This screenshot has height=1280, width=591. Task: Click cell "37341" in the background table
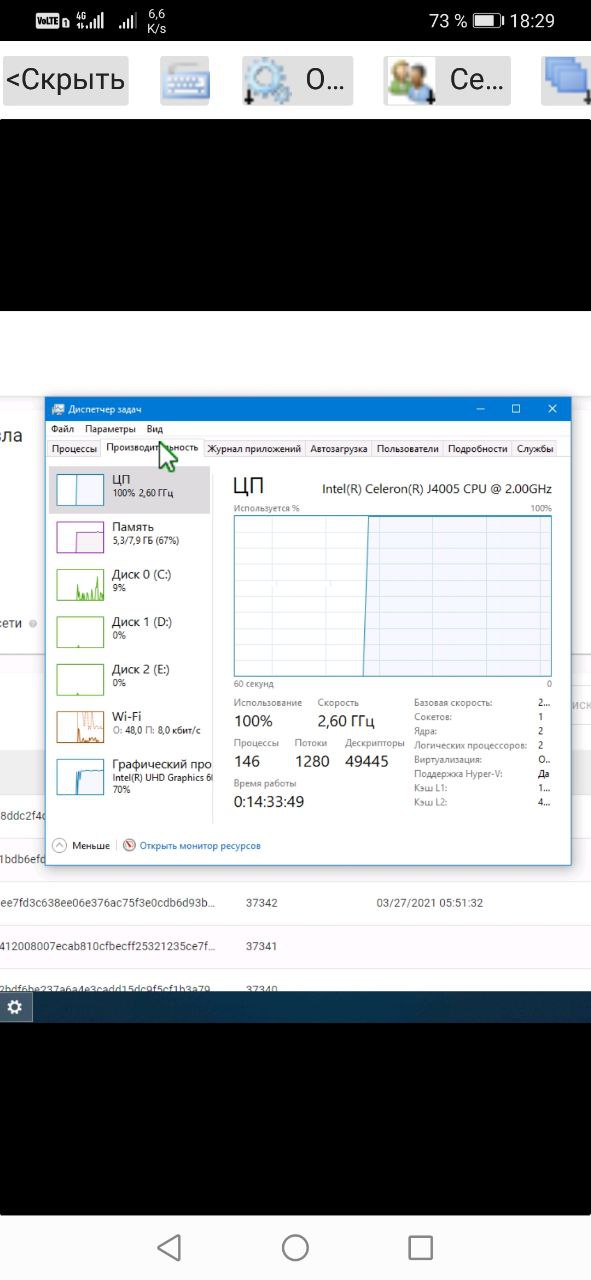click(262, 946)
